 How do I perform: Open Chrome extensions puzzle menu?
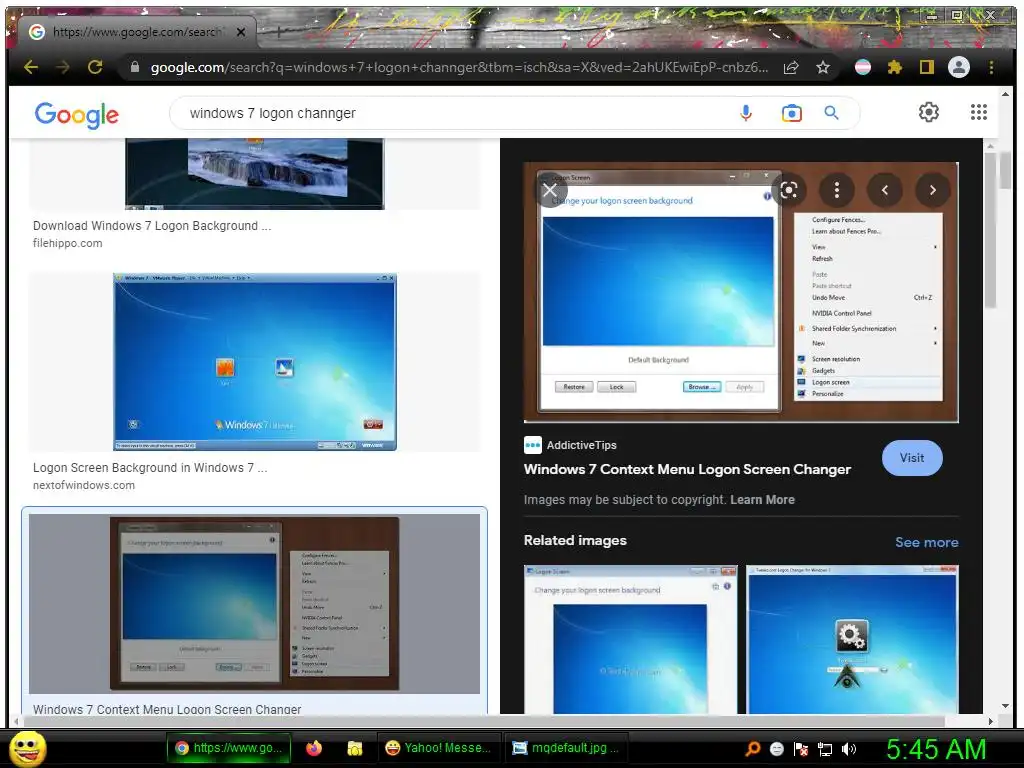895,67
